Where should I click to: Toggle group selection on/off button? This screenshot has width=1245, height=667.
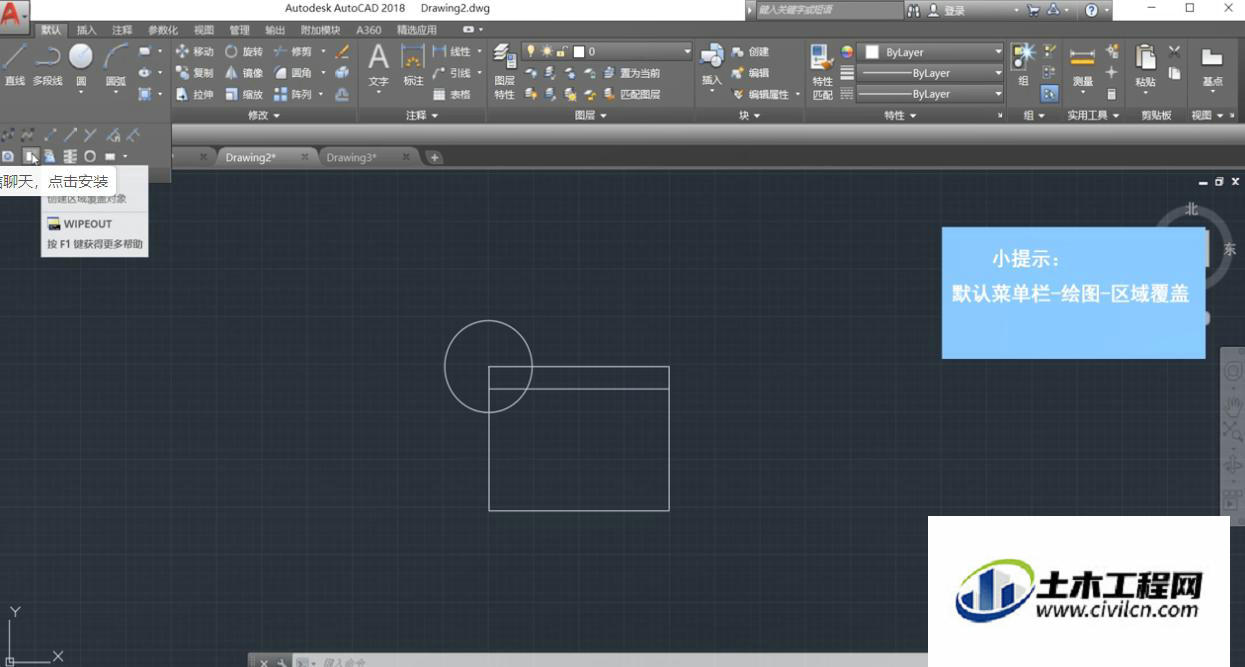click(1050, 94)
